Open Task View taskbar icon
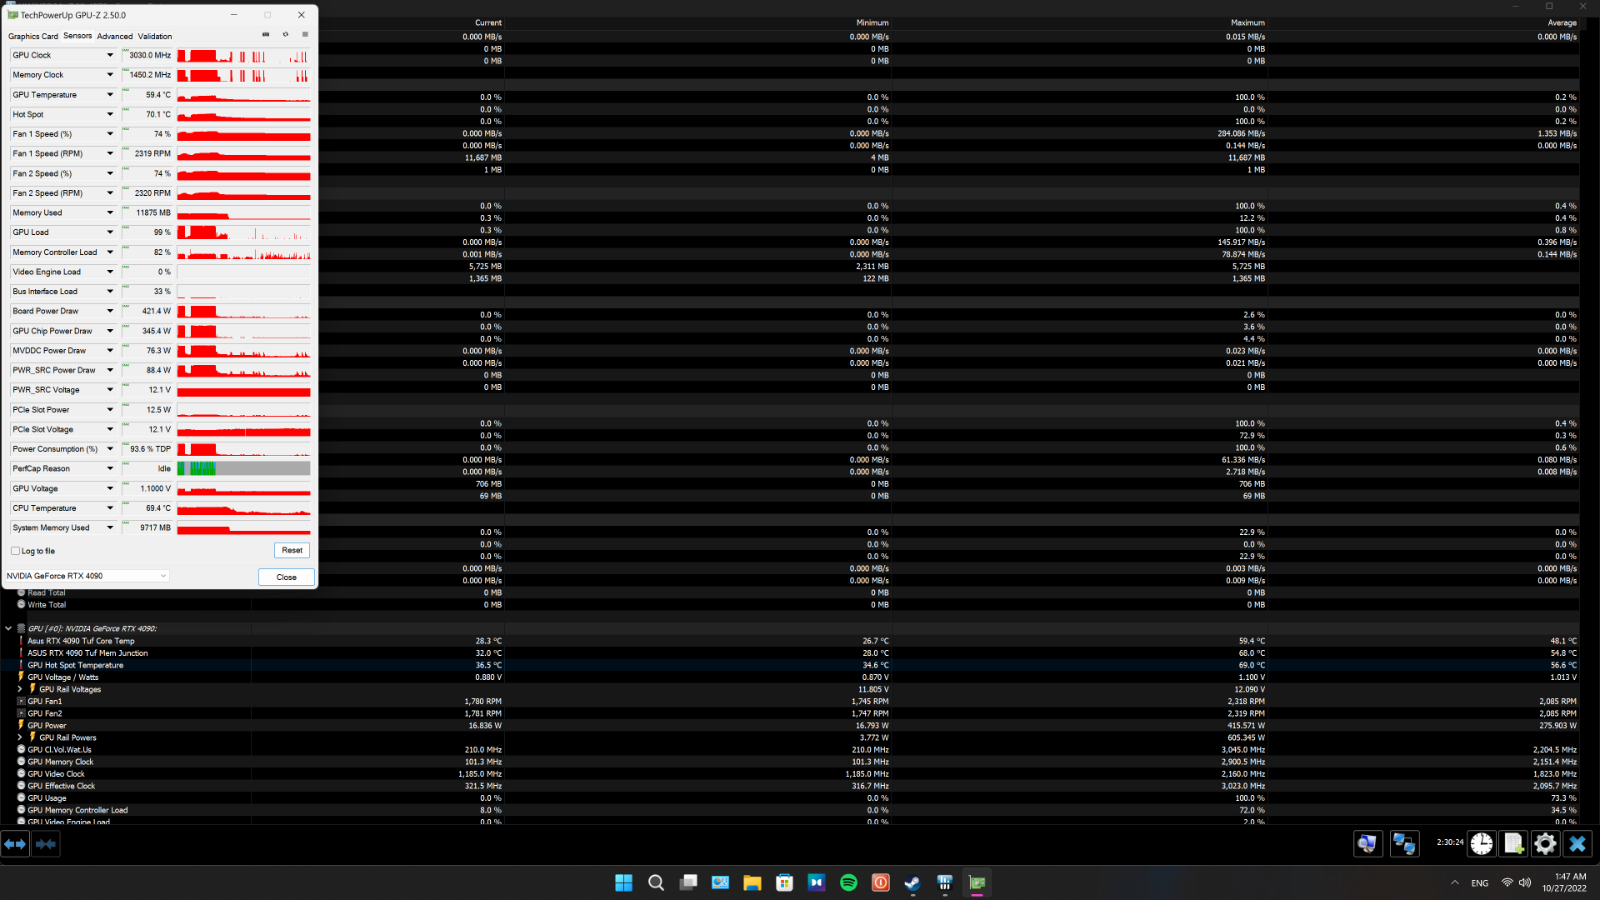 click(688, 882)
